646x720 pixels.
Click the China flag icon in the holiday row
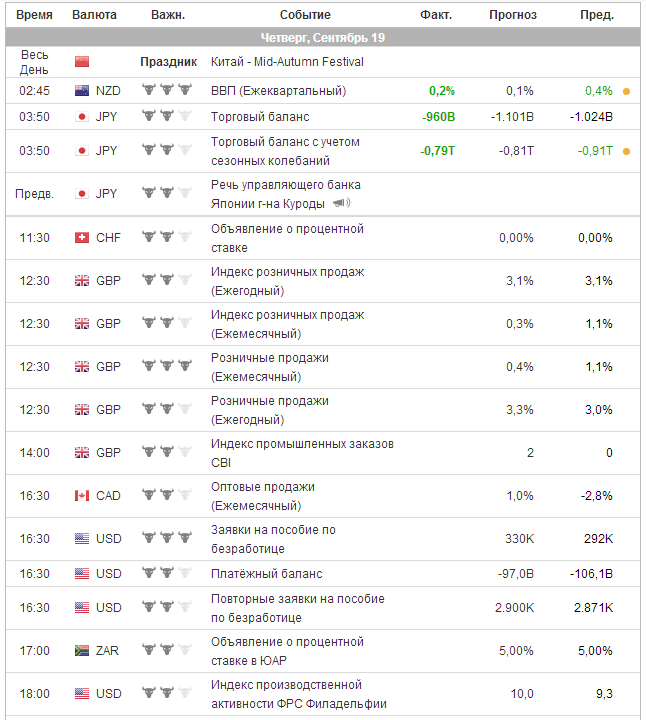[x=82, y=62]
